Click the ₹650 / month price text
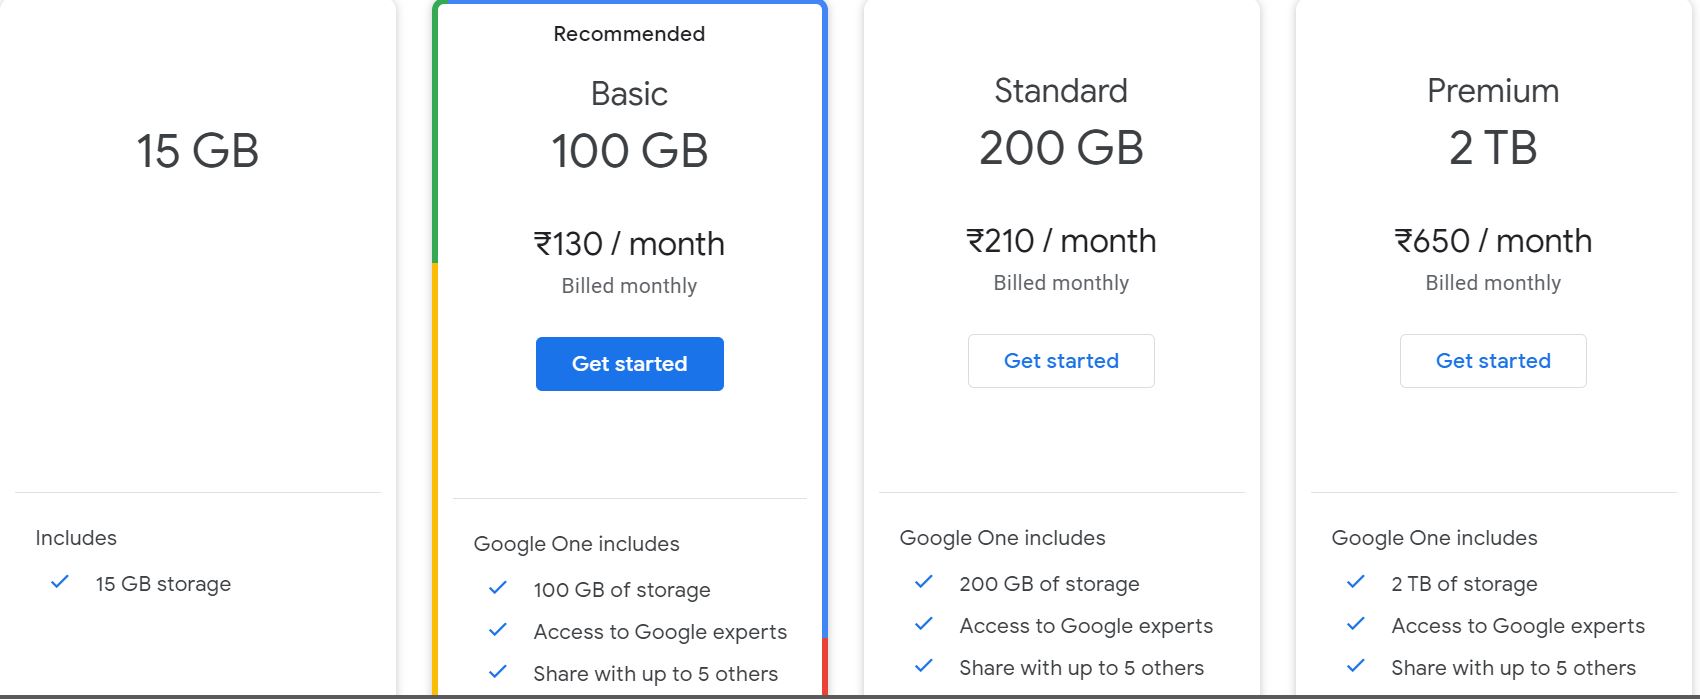 click(1493, 241)
